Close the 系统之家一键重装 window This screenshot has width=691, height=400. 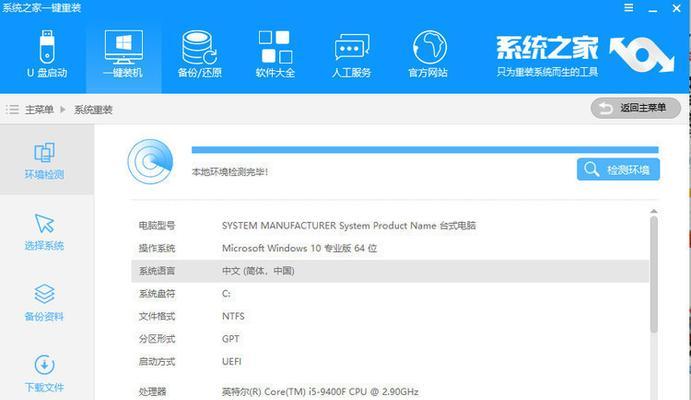(x=676, y=8)
